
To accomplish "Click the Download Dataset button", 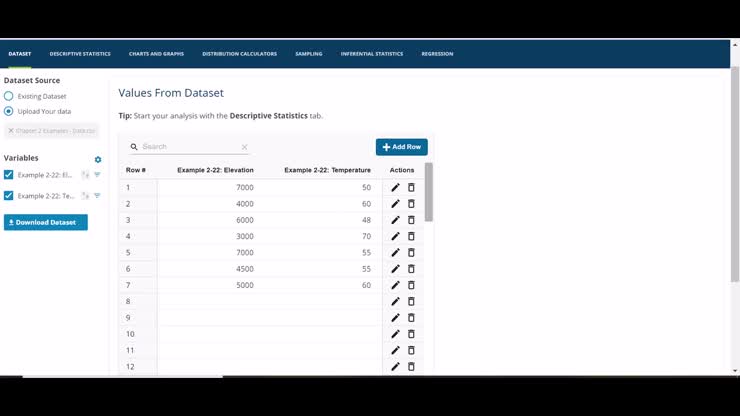I will click(46, 222).
